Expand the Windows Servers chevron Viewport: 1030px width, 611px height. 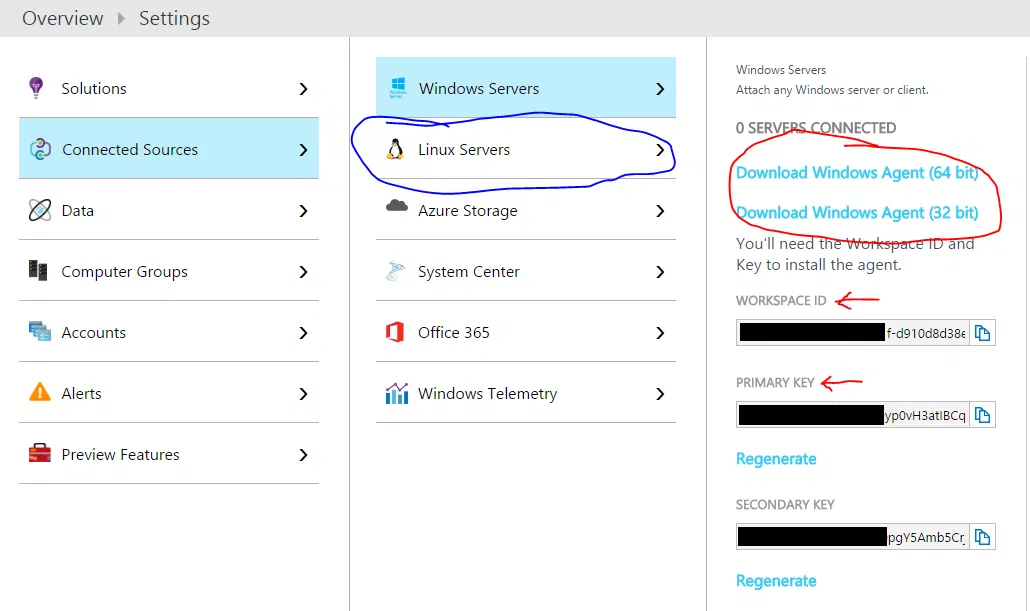(x=660, y=89)
